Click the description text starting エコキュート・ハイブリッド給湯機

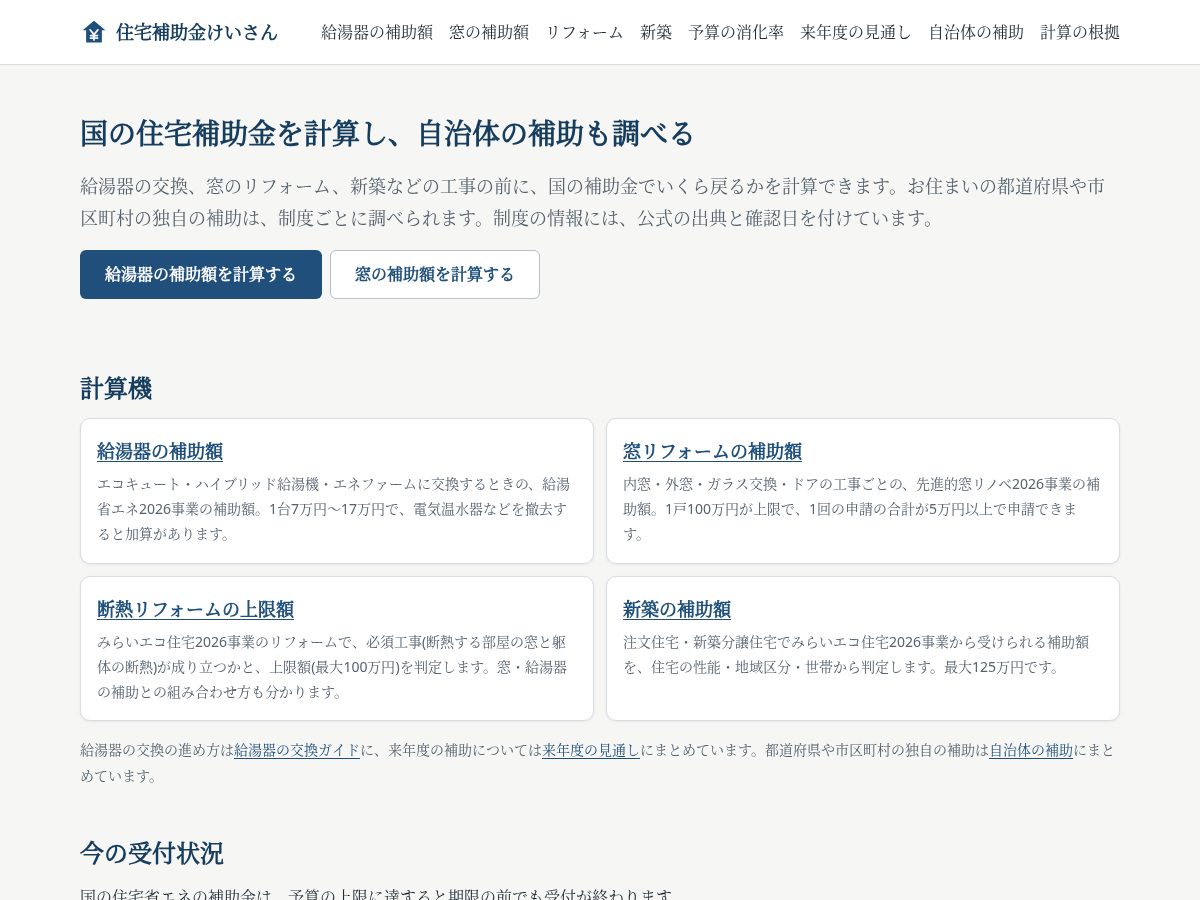(335, 509)
